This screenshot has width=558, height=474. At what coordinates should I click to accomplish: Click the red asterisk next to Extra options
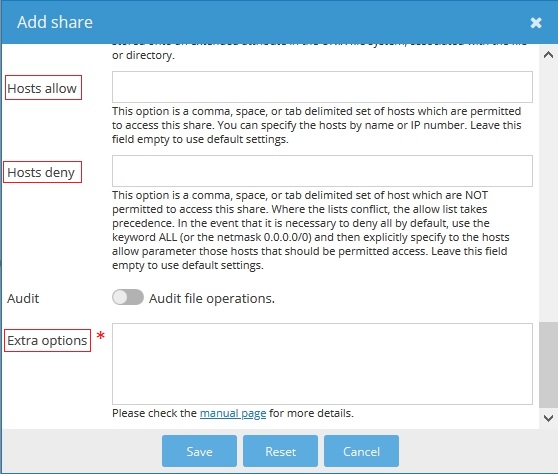pyautogui.click(x=101, y=335)
